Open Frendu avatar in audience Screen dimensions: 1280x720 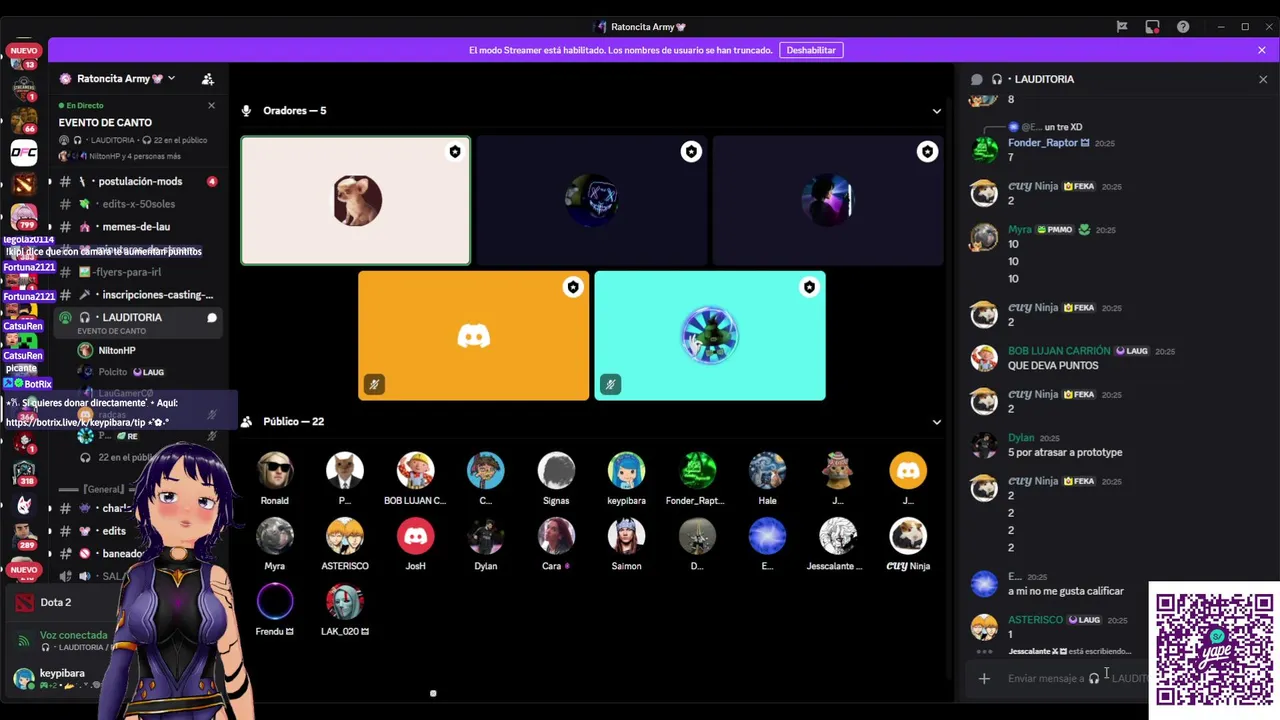(275, 602)
